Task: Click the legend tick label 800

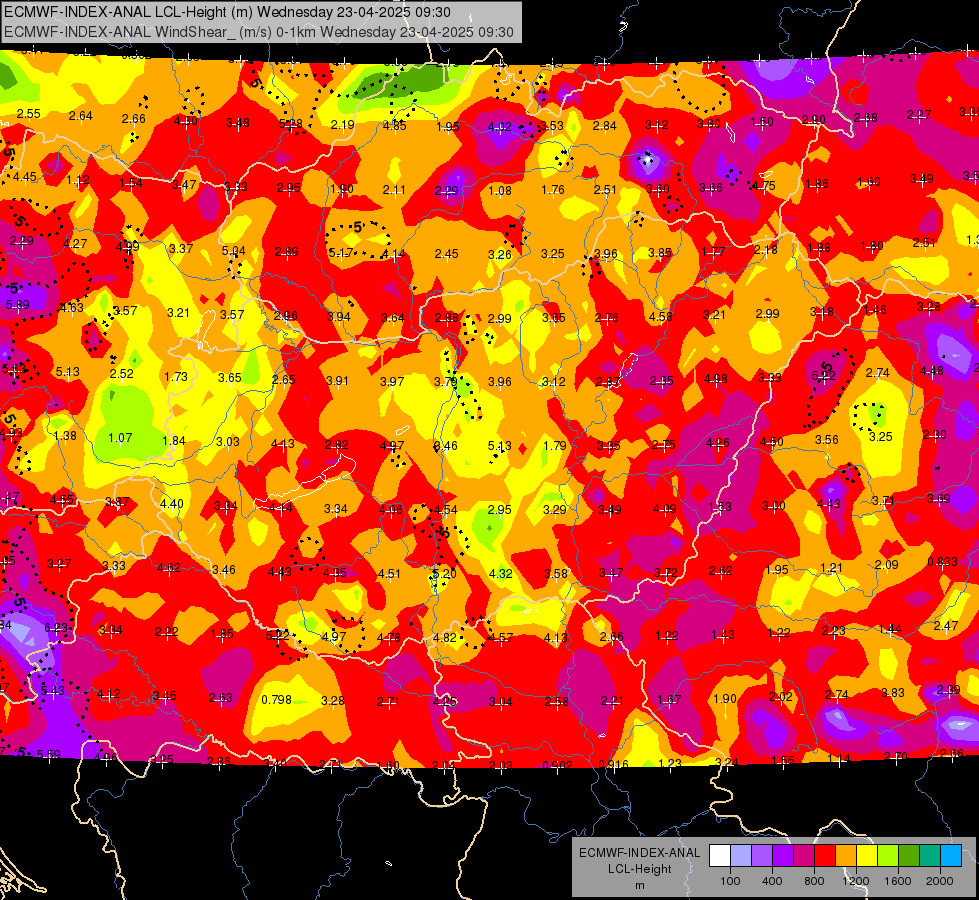Action: coord(814,881)
